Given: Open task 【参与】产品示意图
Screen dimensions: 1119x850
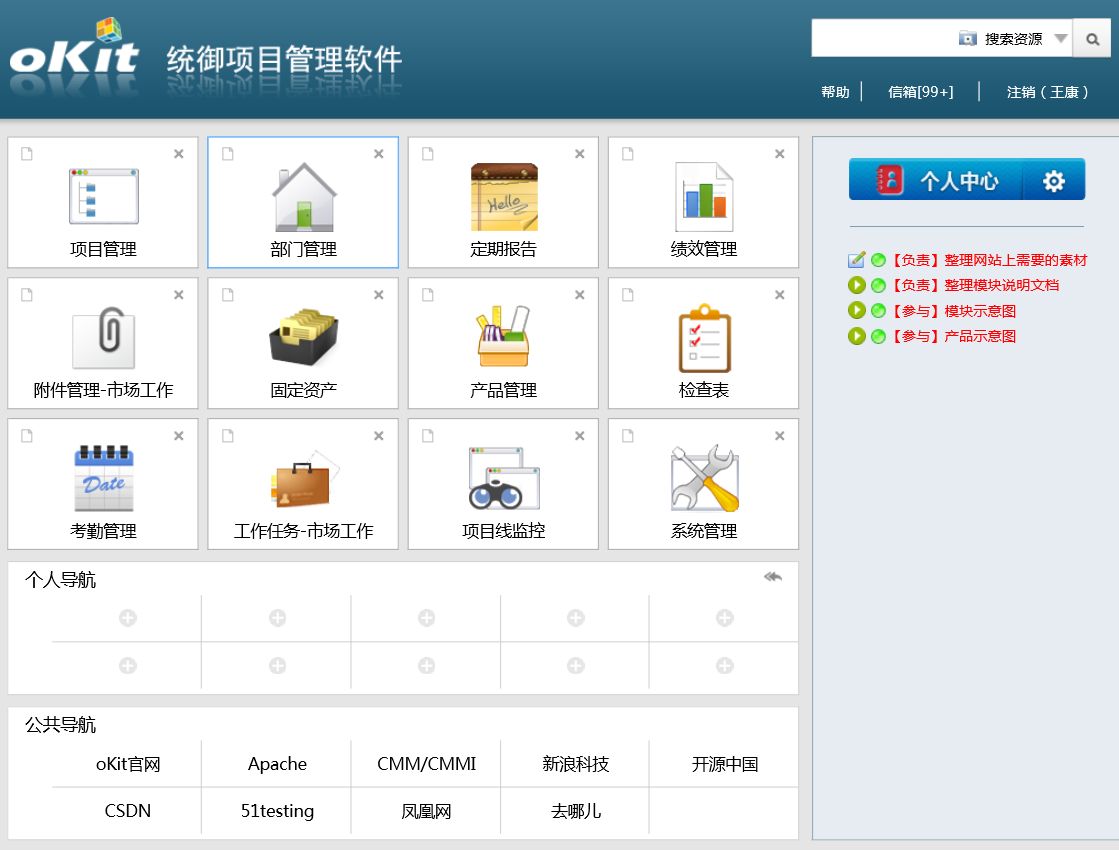Looking at the screenshot, I should coord(953,335).
